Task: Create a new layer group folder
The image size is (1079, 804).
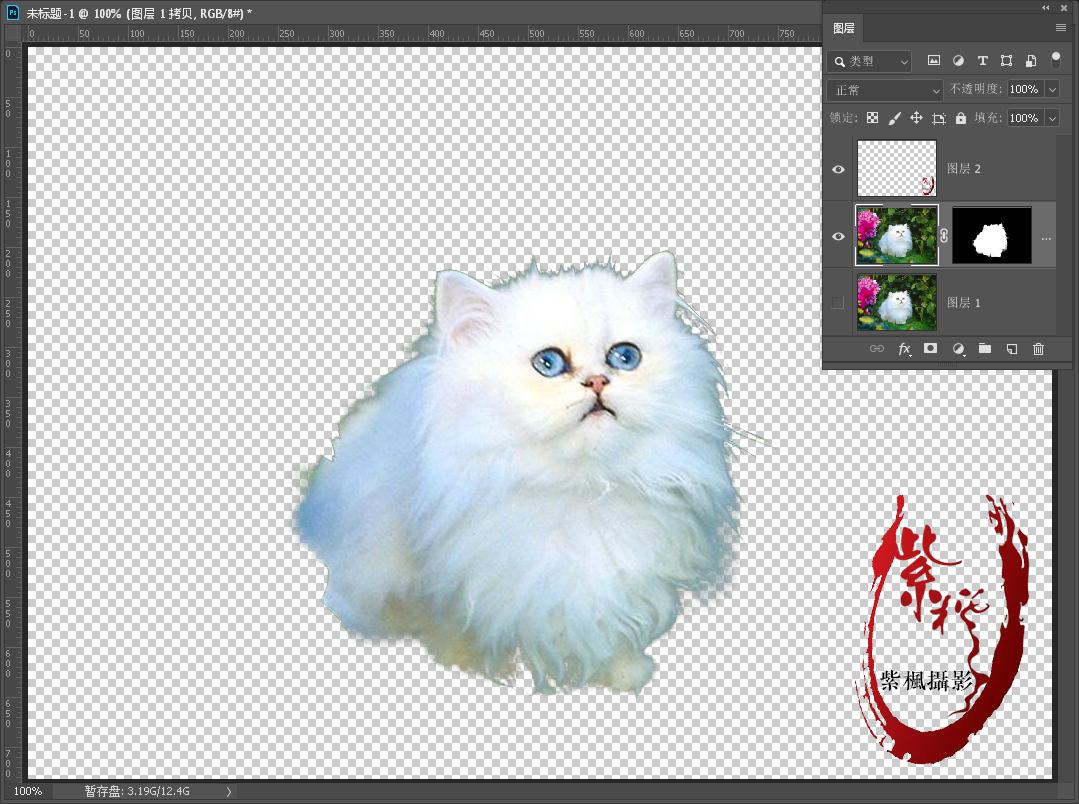Action: point(985,349)
